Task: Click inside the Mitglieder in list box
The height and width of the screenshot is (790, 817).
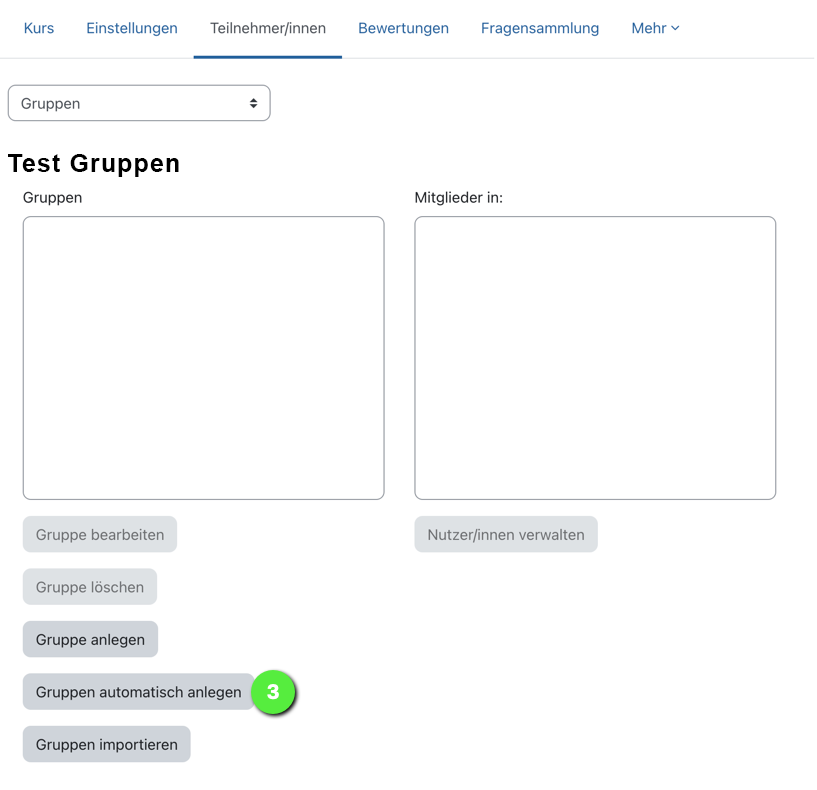Action: (595, 357)
